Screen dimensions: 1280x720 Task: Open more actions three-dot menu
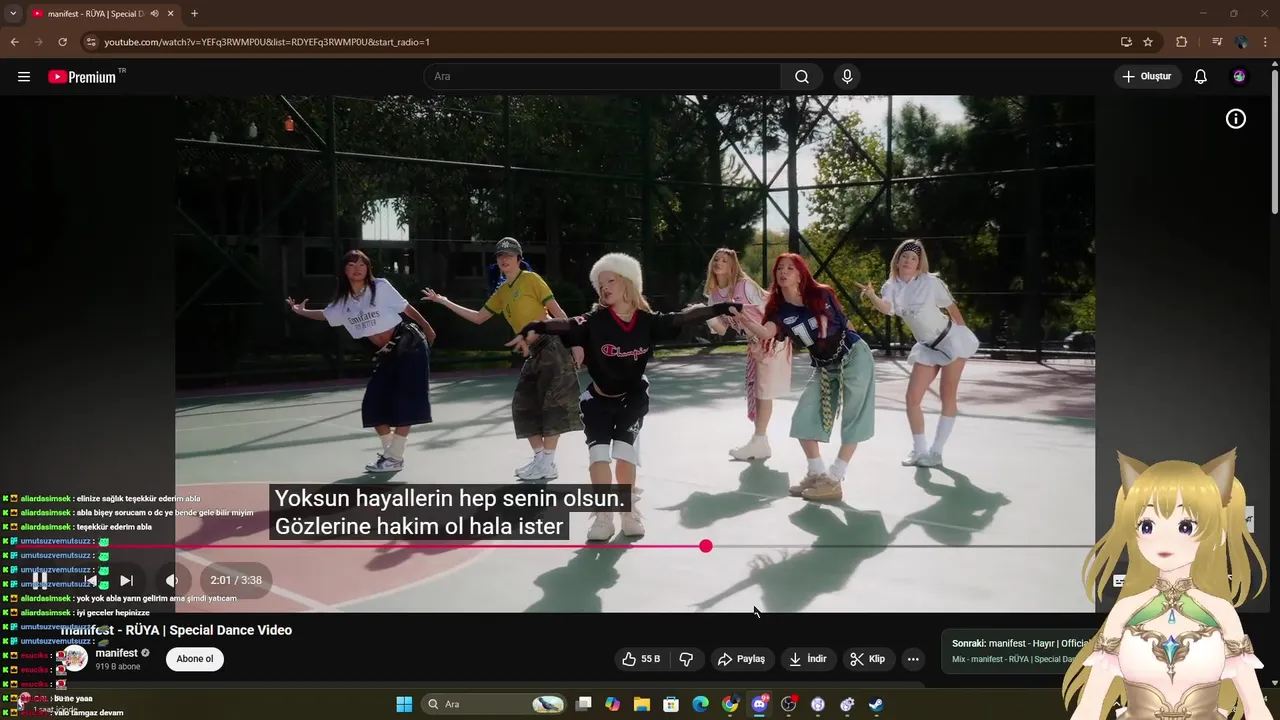pyautogui.click(x=912, y=659)
